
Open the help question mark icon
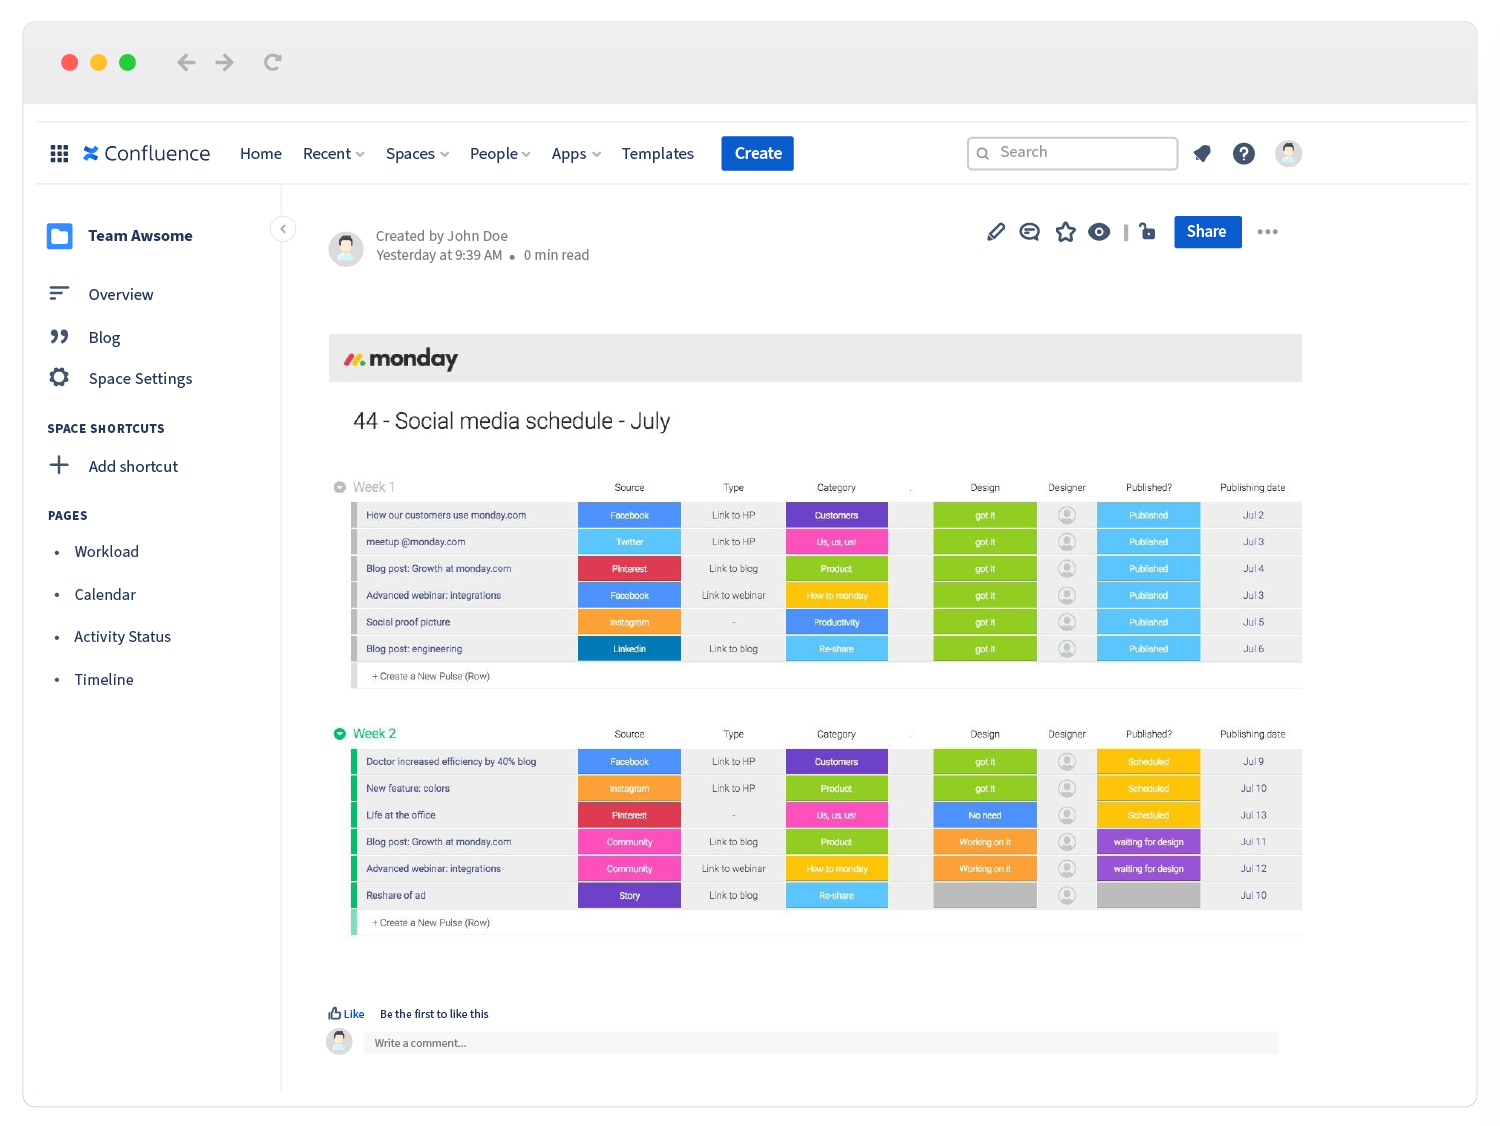click(1244, 153)
